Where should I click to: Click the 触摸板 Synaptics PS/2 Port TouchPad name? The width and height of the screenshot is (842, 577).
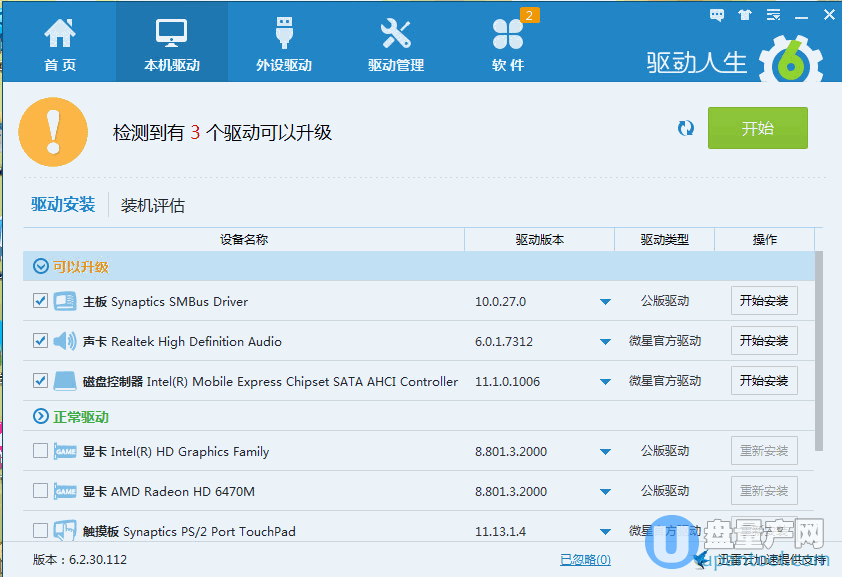coord(189,531)
